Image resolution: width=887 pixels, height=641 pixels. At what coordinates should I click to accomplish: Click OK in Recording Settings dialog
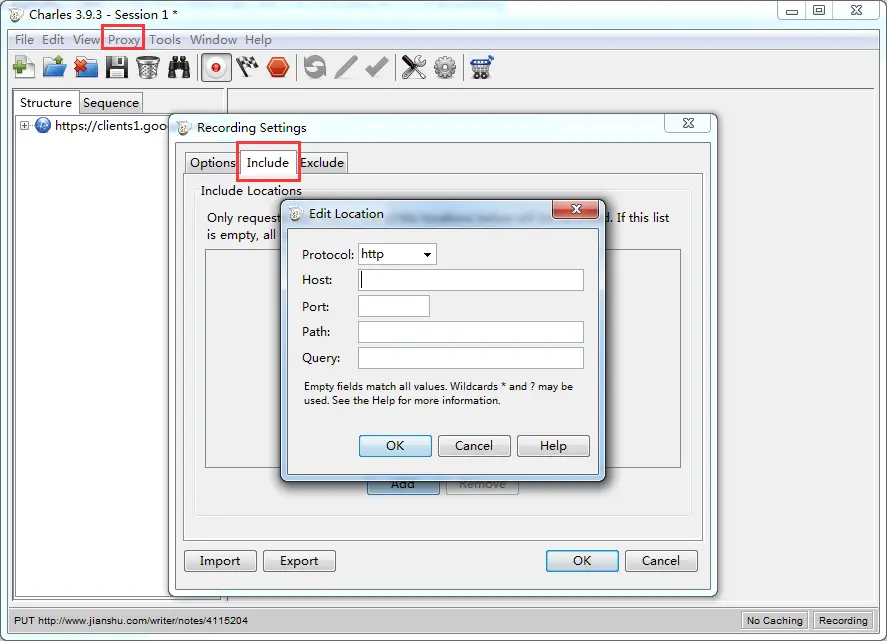(582, 561)
